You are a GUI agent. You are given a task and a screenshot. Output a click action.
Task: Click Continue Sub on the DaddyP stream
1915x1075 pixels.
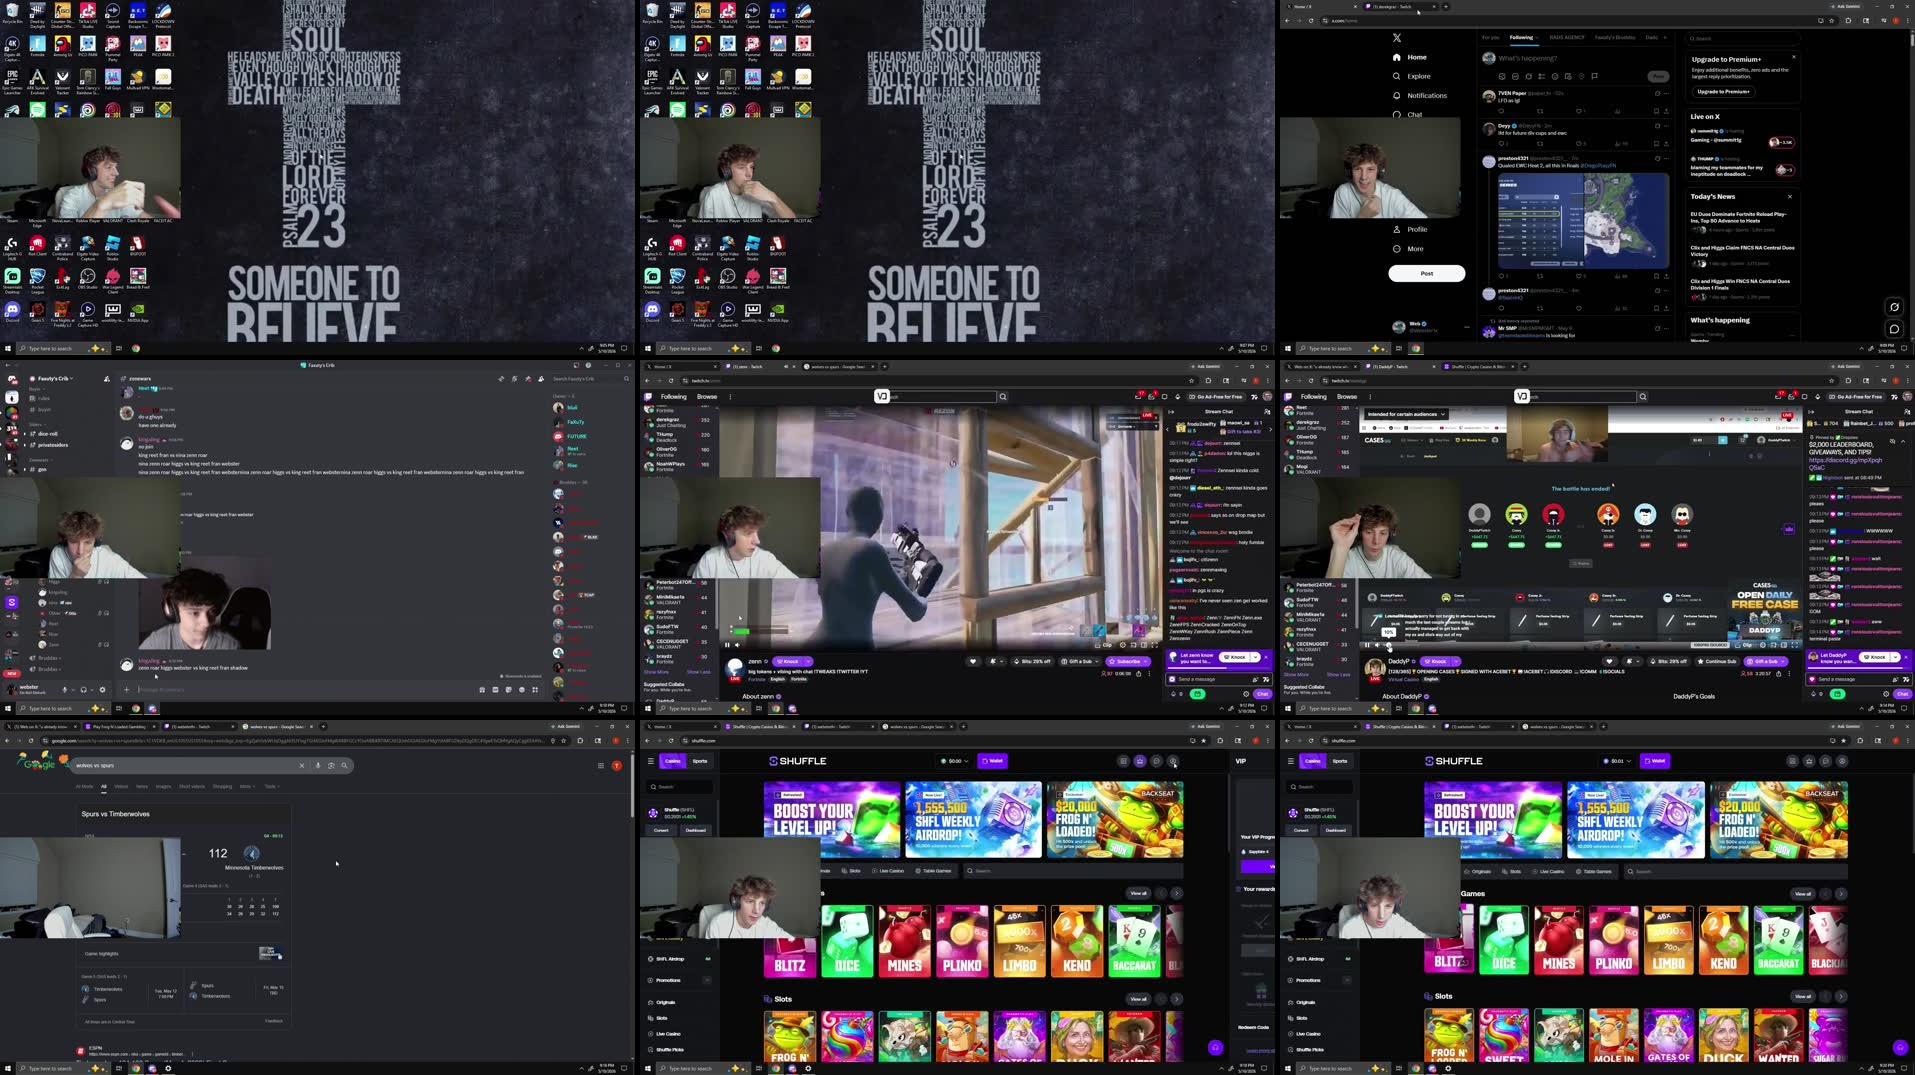[1715, 661]
